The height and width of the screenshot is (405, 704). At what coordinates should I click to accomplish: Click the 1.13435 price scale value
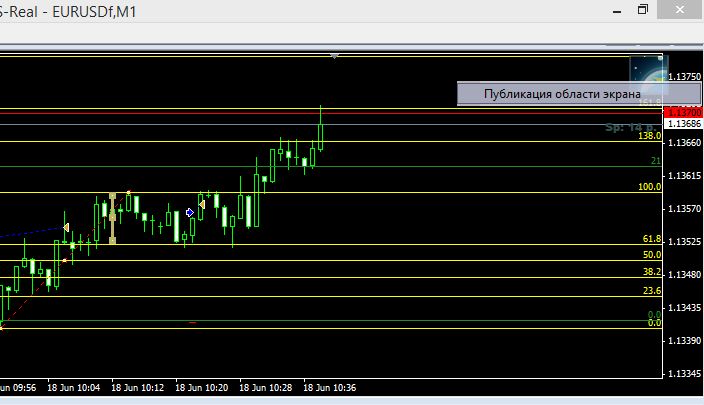(x=684, y=308)
